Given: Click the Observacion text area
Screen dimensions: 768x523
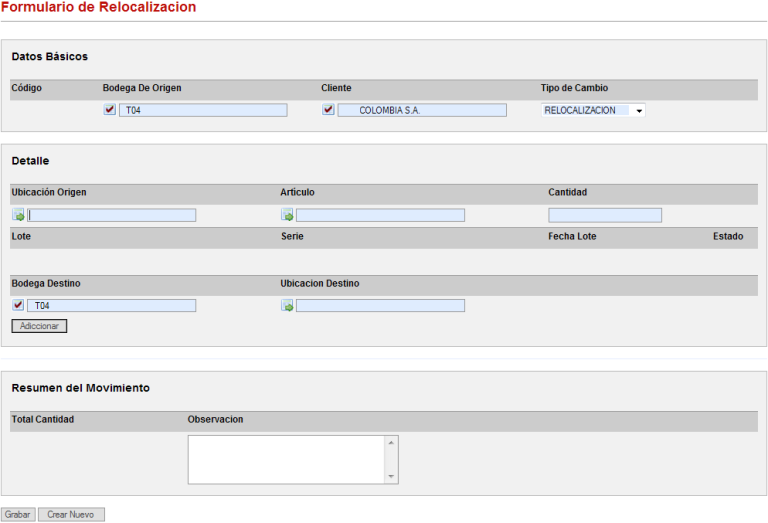Looking at the screenshot, I should (286, 459).
